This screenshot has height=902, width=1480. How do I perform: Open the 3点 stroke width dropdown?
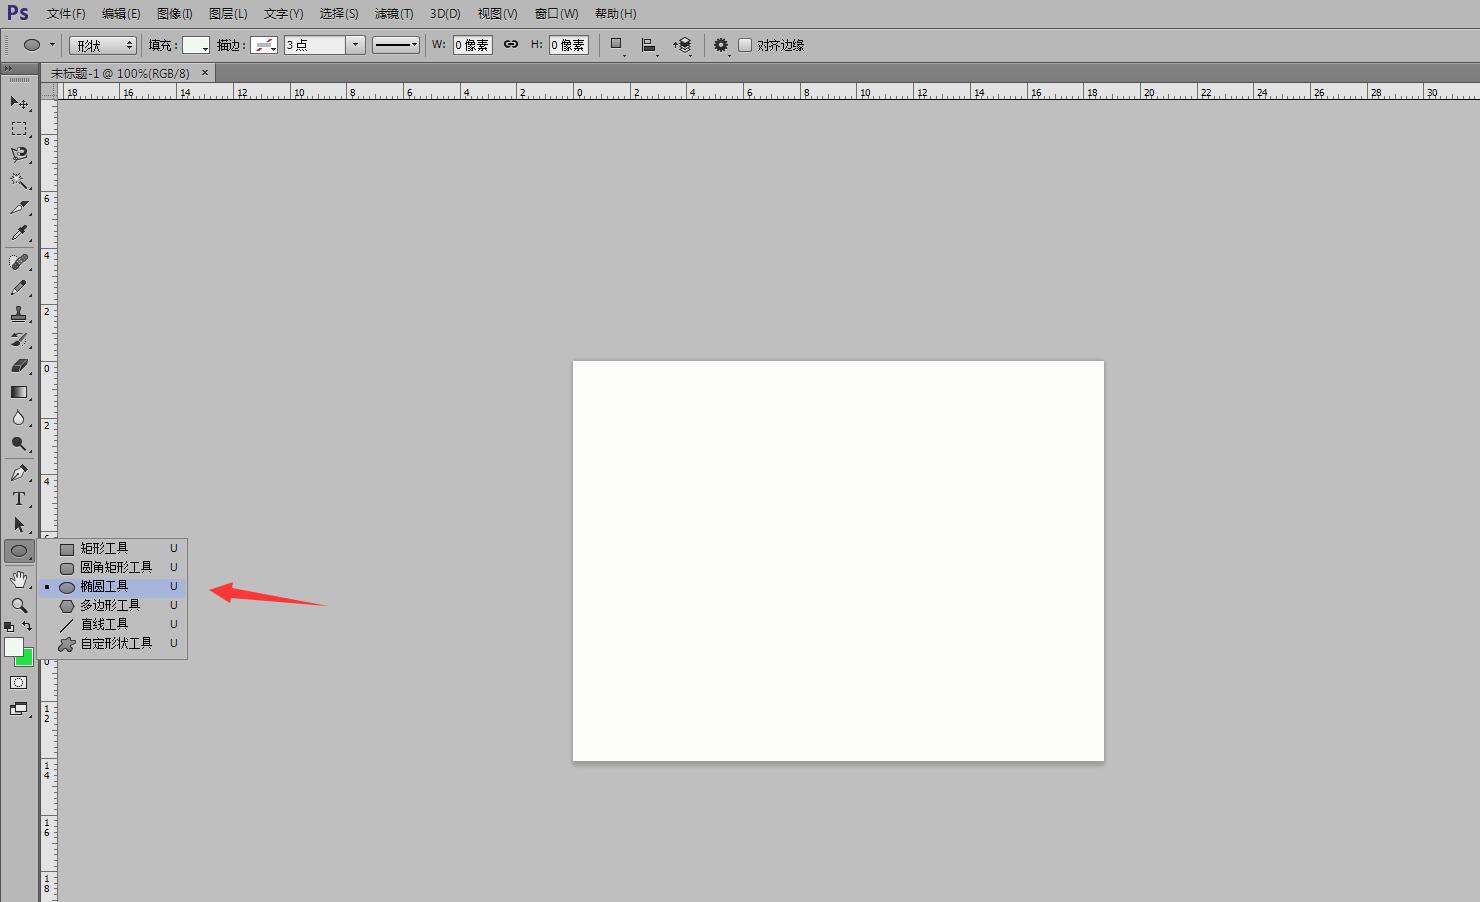[355, 44]
